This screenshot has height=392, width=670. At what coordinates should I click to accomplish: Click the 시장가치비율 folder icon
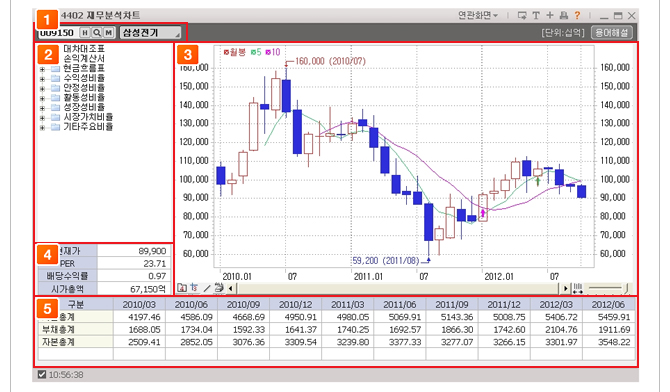pos(55,117)
